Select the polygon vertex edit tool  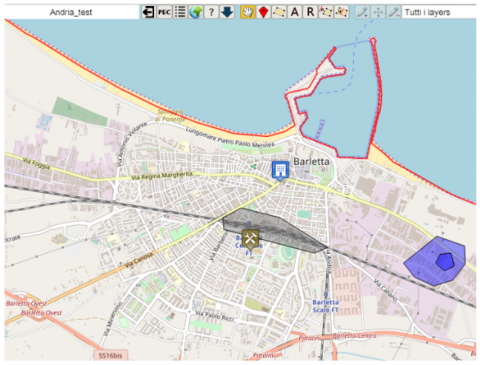(326, 12)
